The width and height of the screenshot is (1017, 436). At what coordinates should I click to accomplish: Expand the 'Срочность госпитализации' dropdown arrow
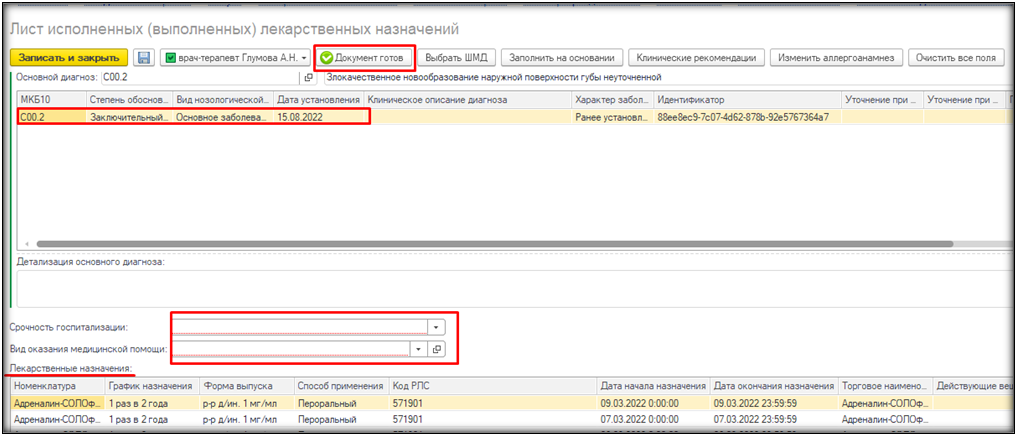click(435, 327)
